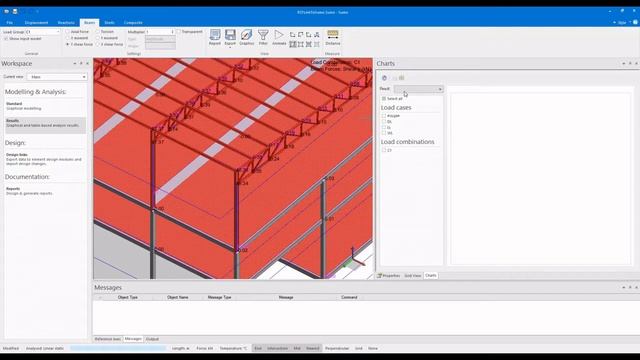
Task: Click the bar chart icon in the Charts toolbar
Action: (402, 78)
